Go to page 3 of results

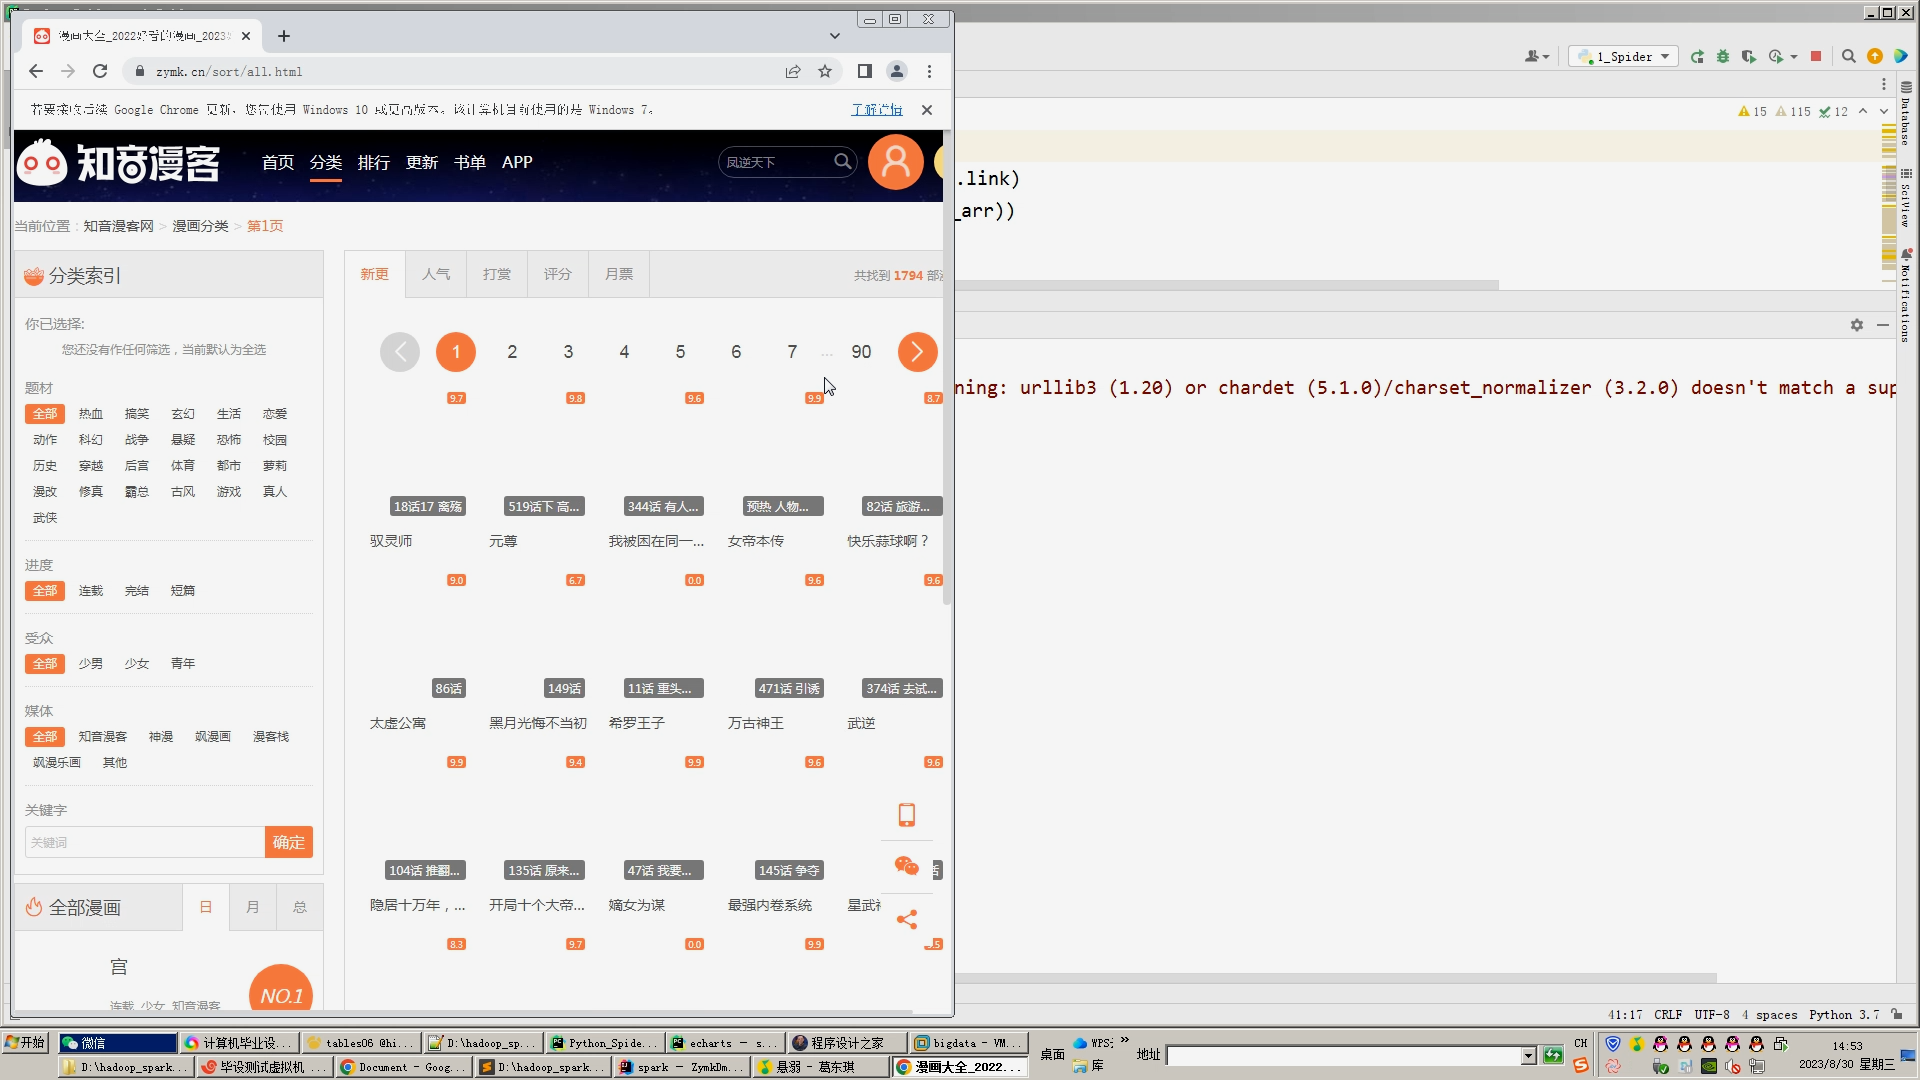tap(568, 352)
